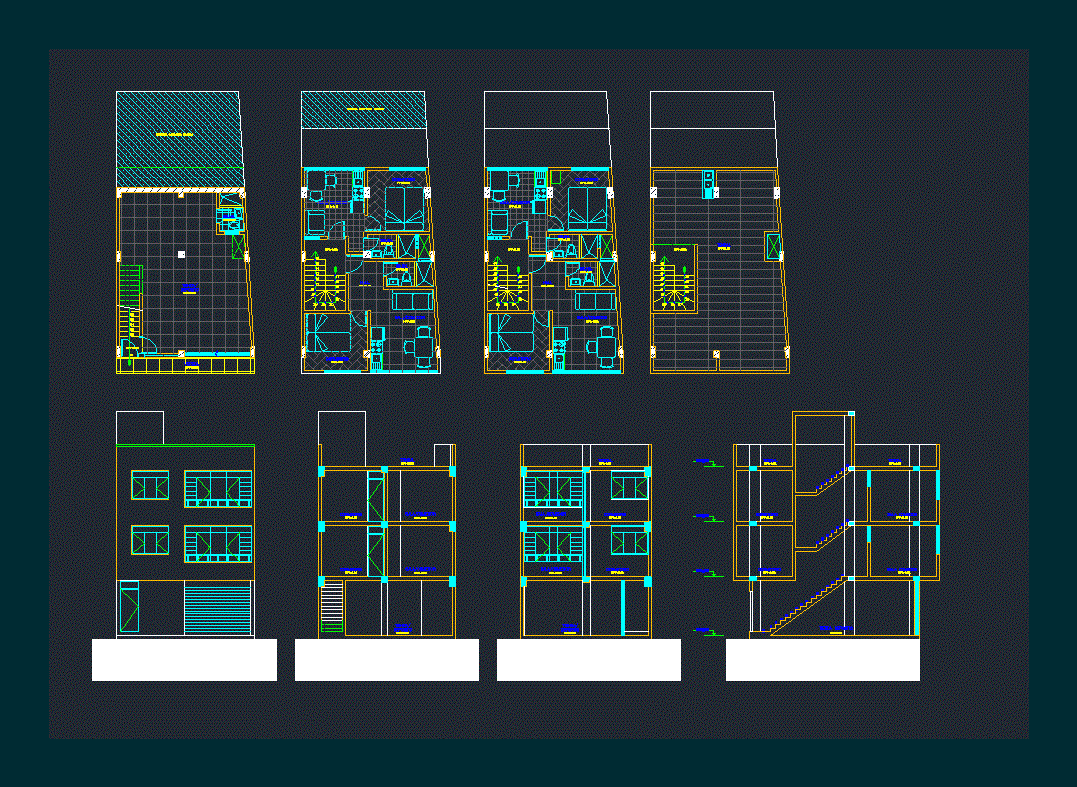Click the ground-level staircase in the rightmost section
This screenshot has height=787, width=1077.
(x=808, y=606)
